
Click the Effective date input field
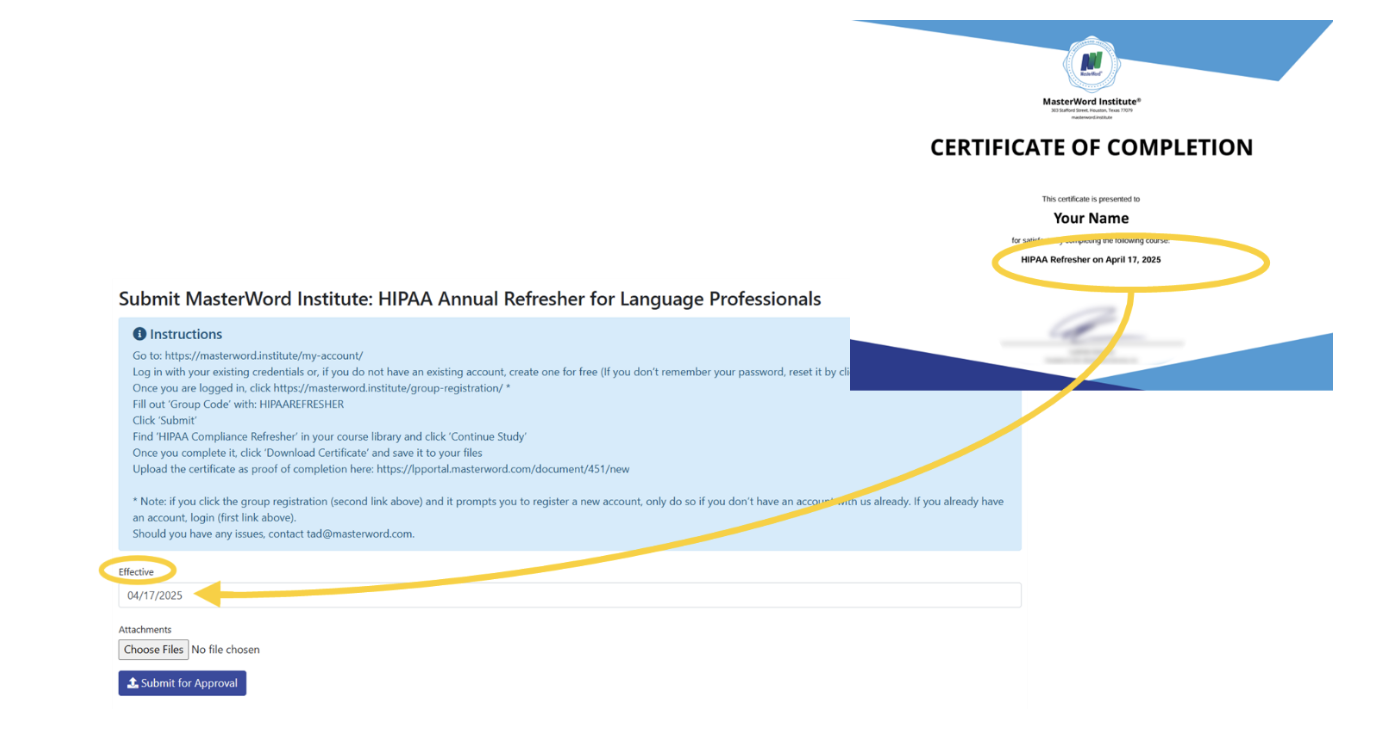pyautogui.click(x=569, y=595)
